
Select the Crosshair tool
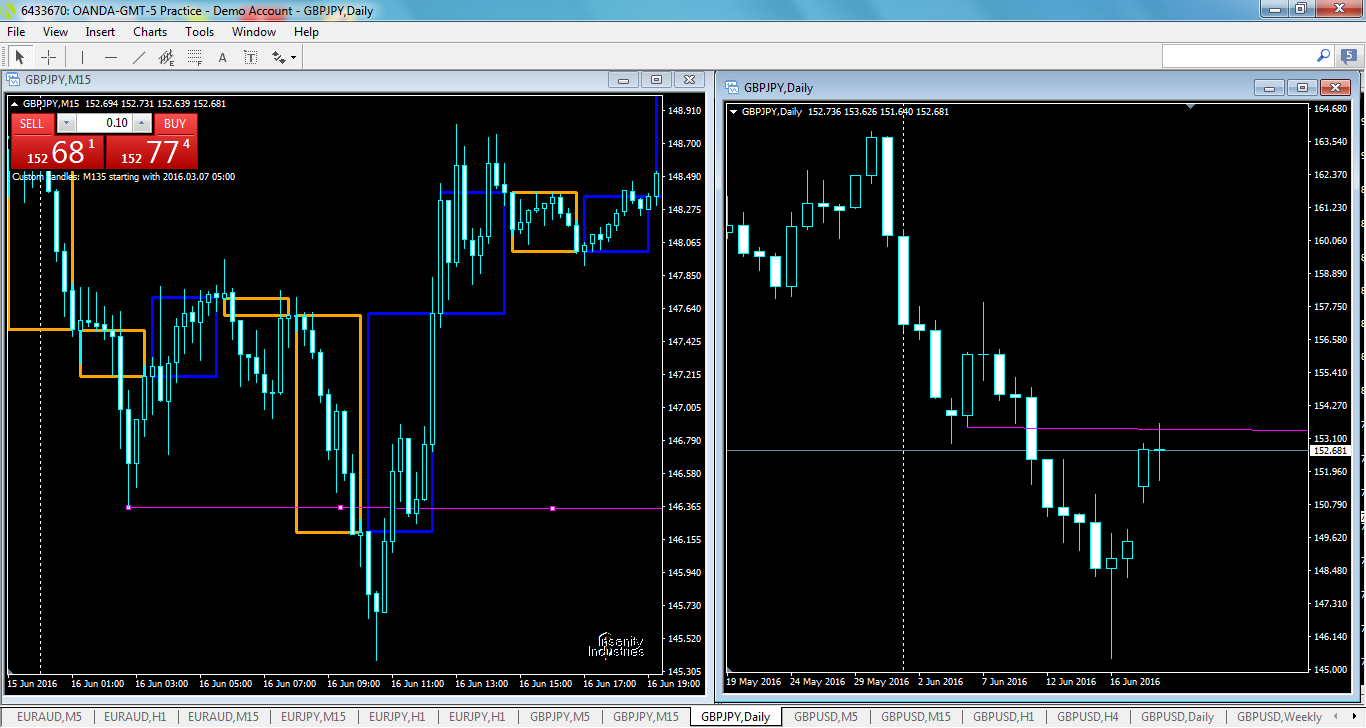coord(48,56)
